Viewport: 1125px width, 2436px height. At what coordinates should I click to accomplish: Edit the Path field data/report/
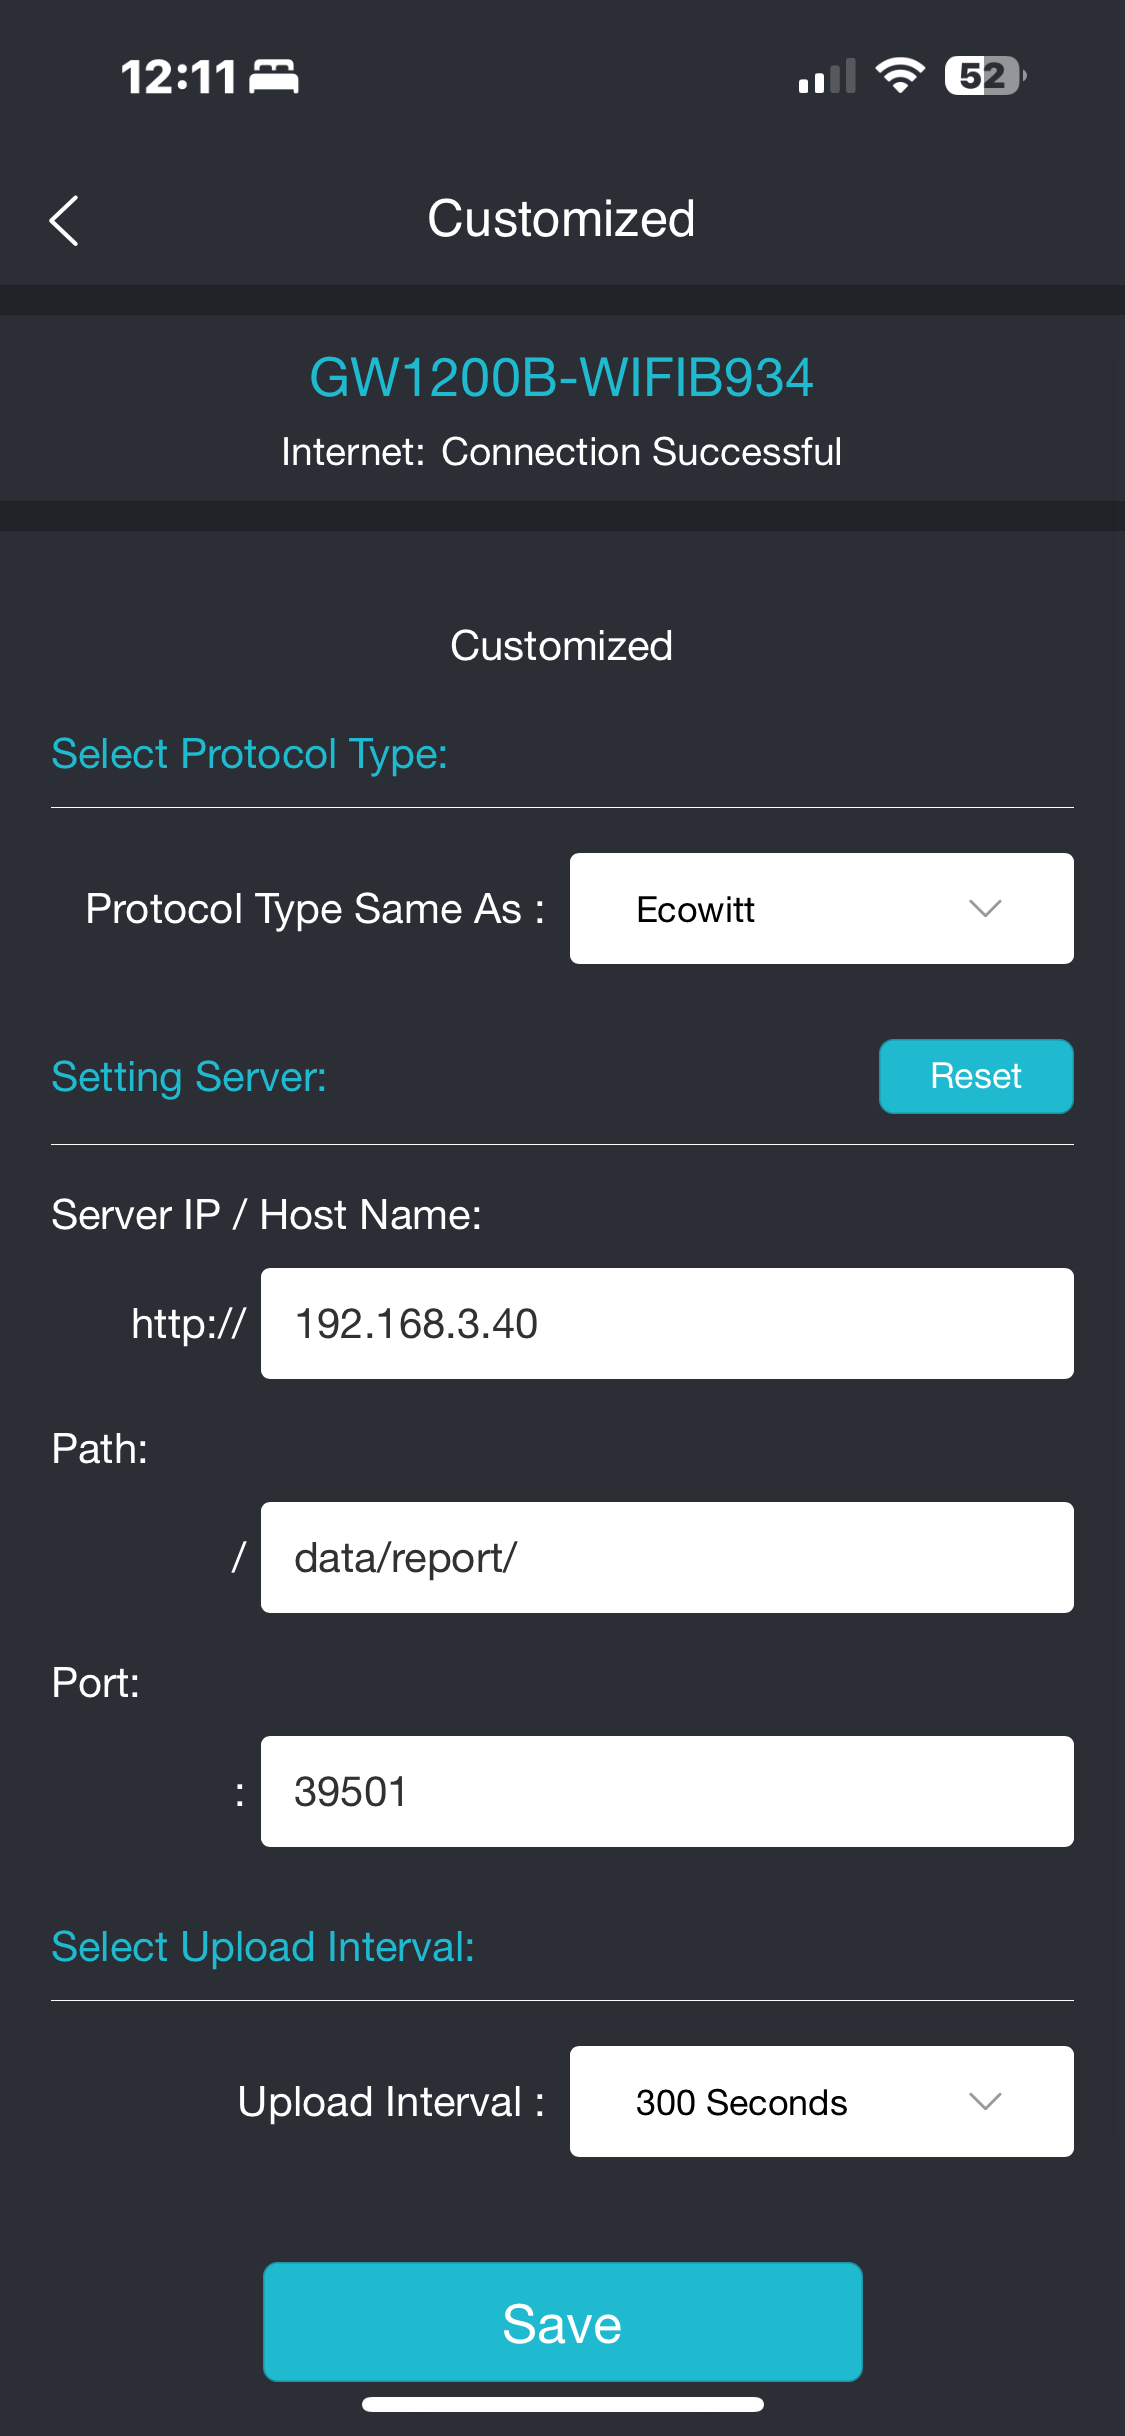[x=667, y=1557]
